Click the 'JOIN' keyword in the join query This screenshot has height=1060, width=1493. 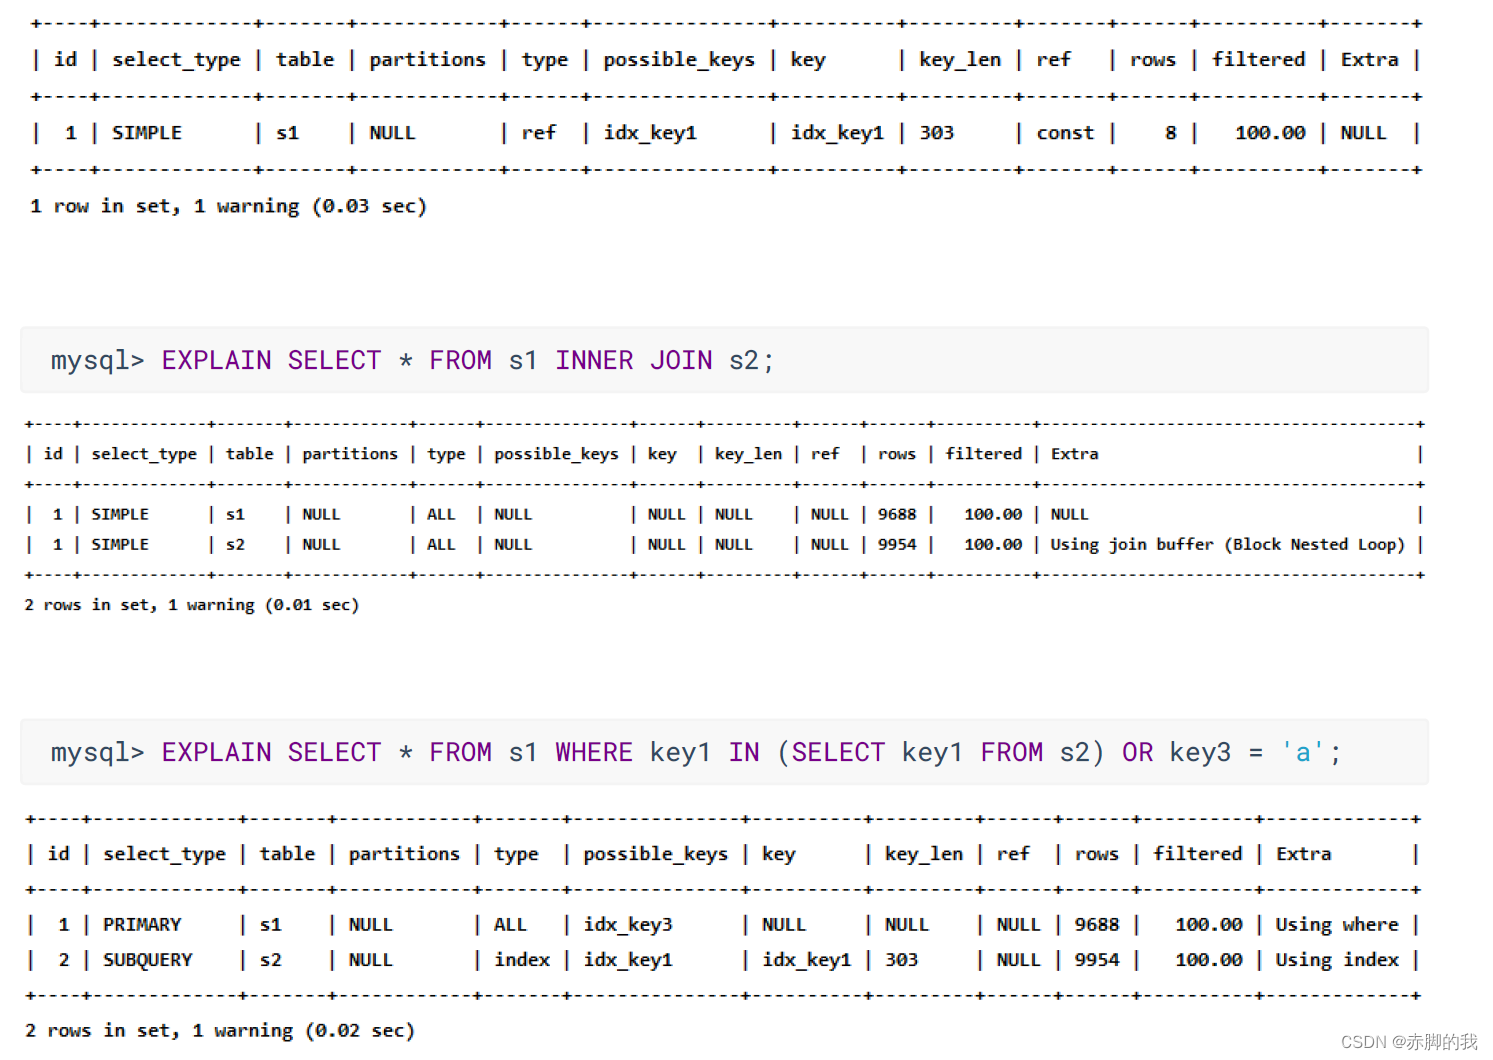(x=681, y=360)
